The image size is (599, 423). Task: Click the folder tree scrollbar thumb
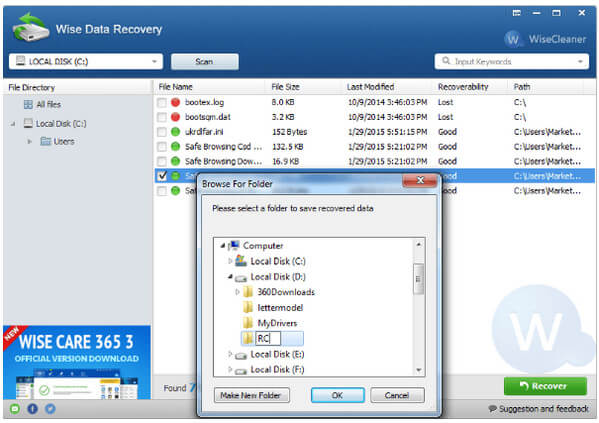[x=418, y=279]
